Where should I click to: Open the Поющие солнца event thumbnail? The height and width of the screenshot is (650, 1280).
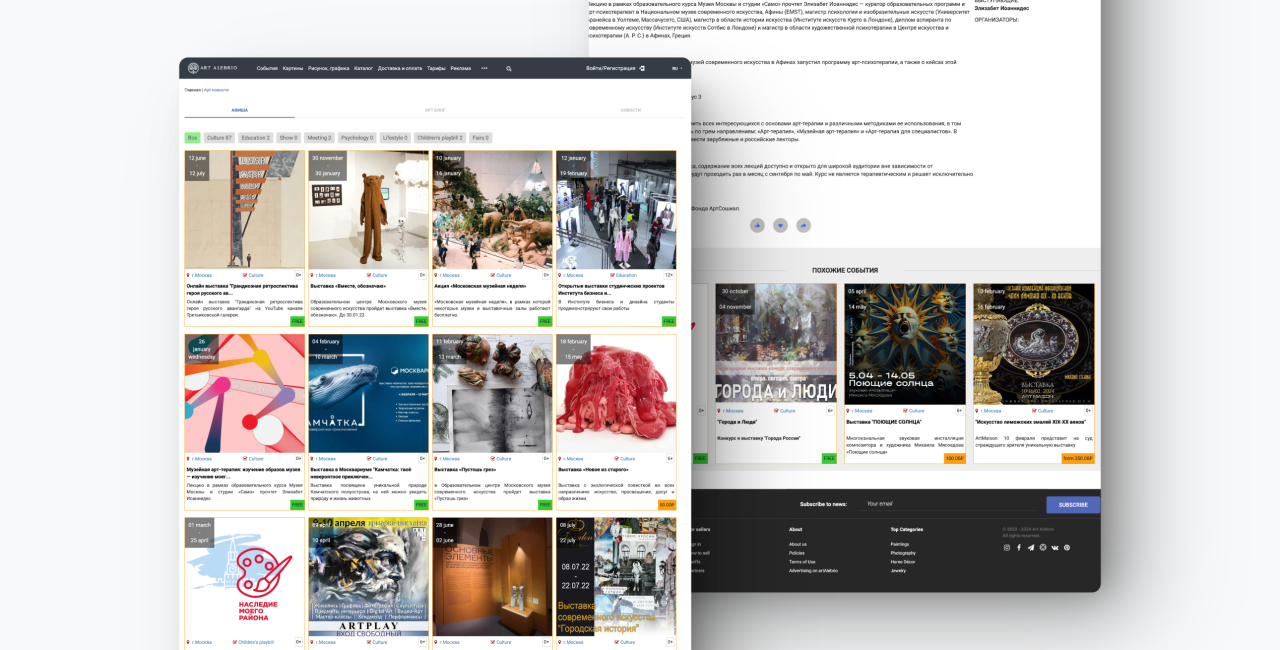point(905,344)
